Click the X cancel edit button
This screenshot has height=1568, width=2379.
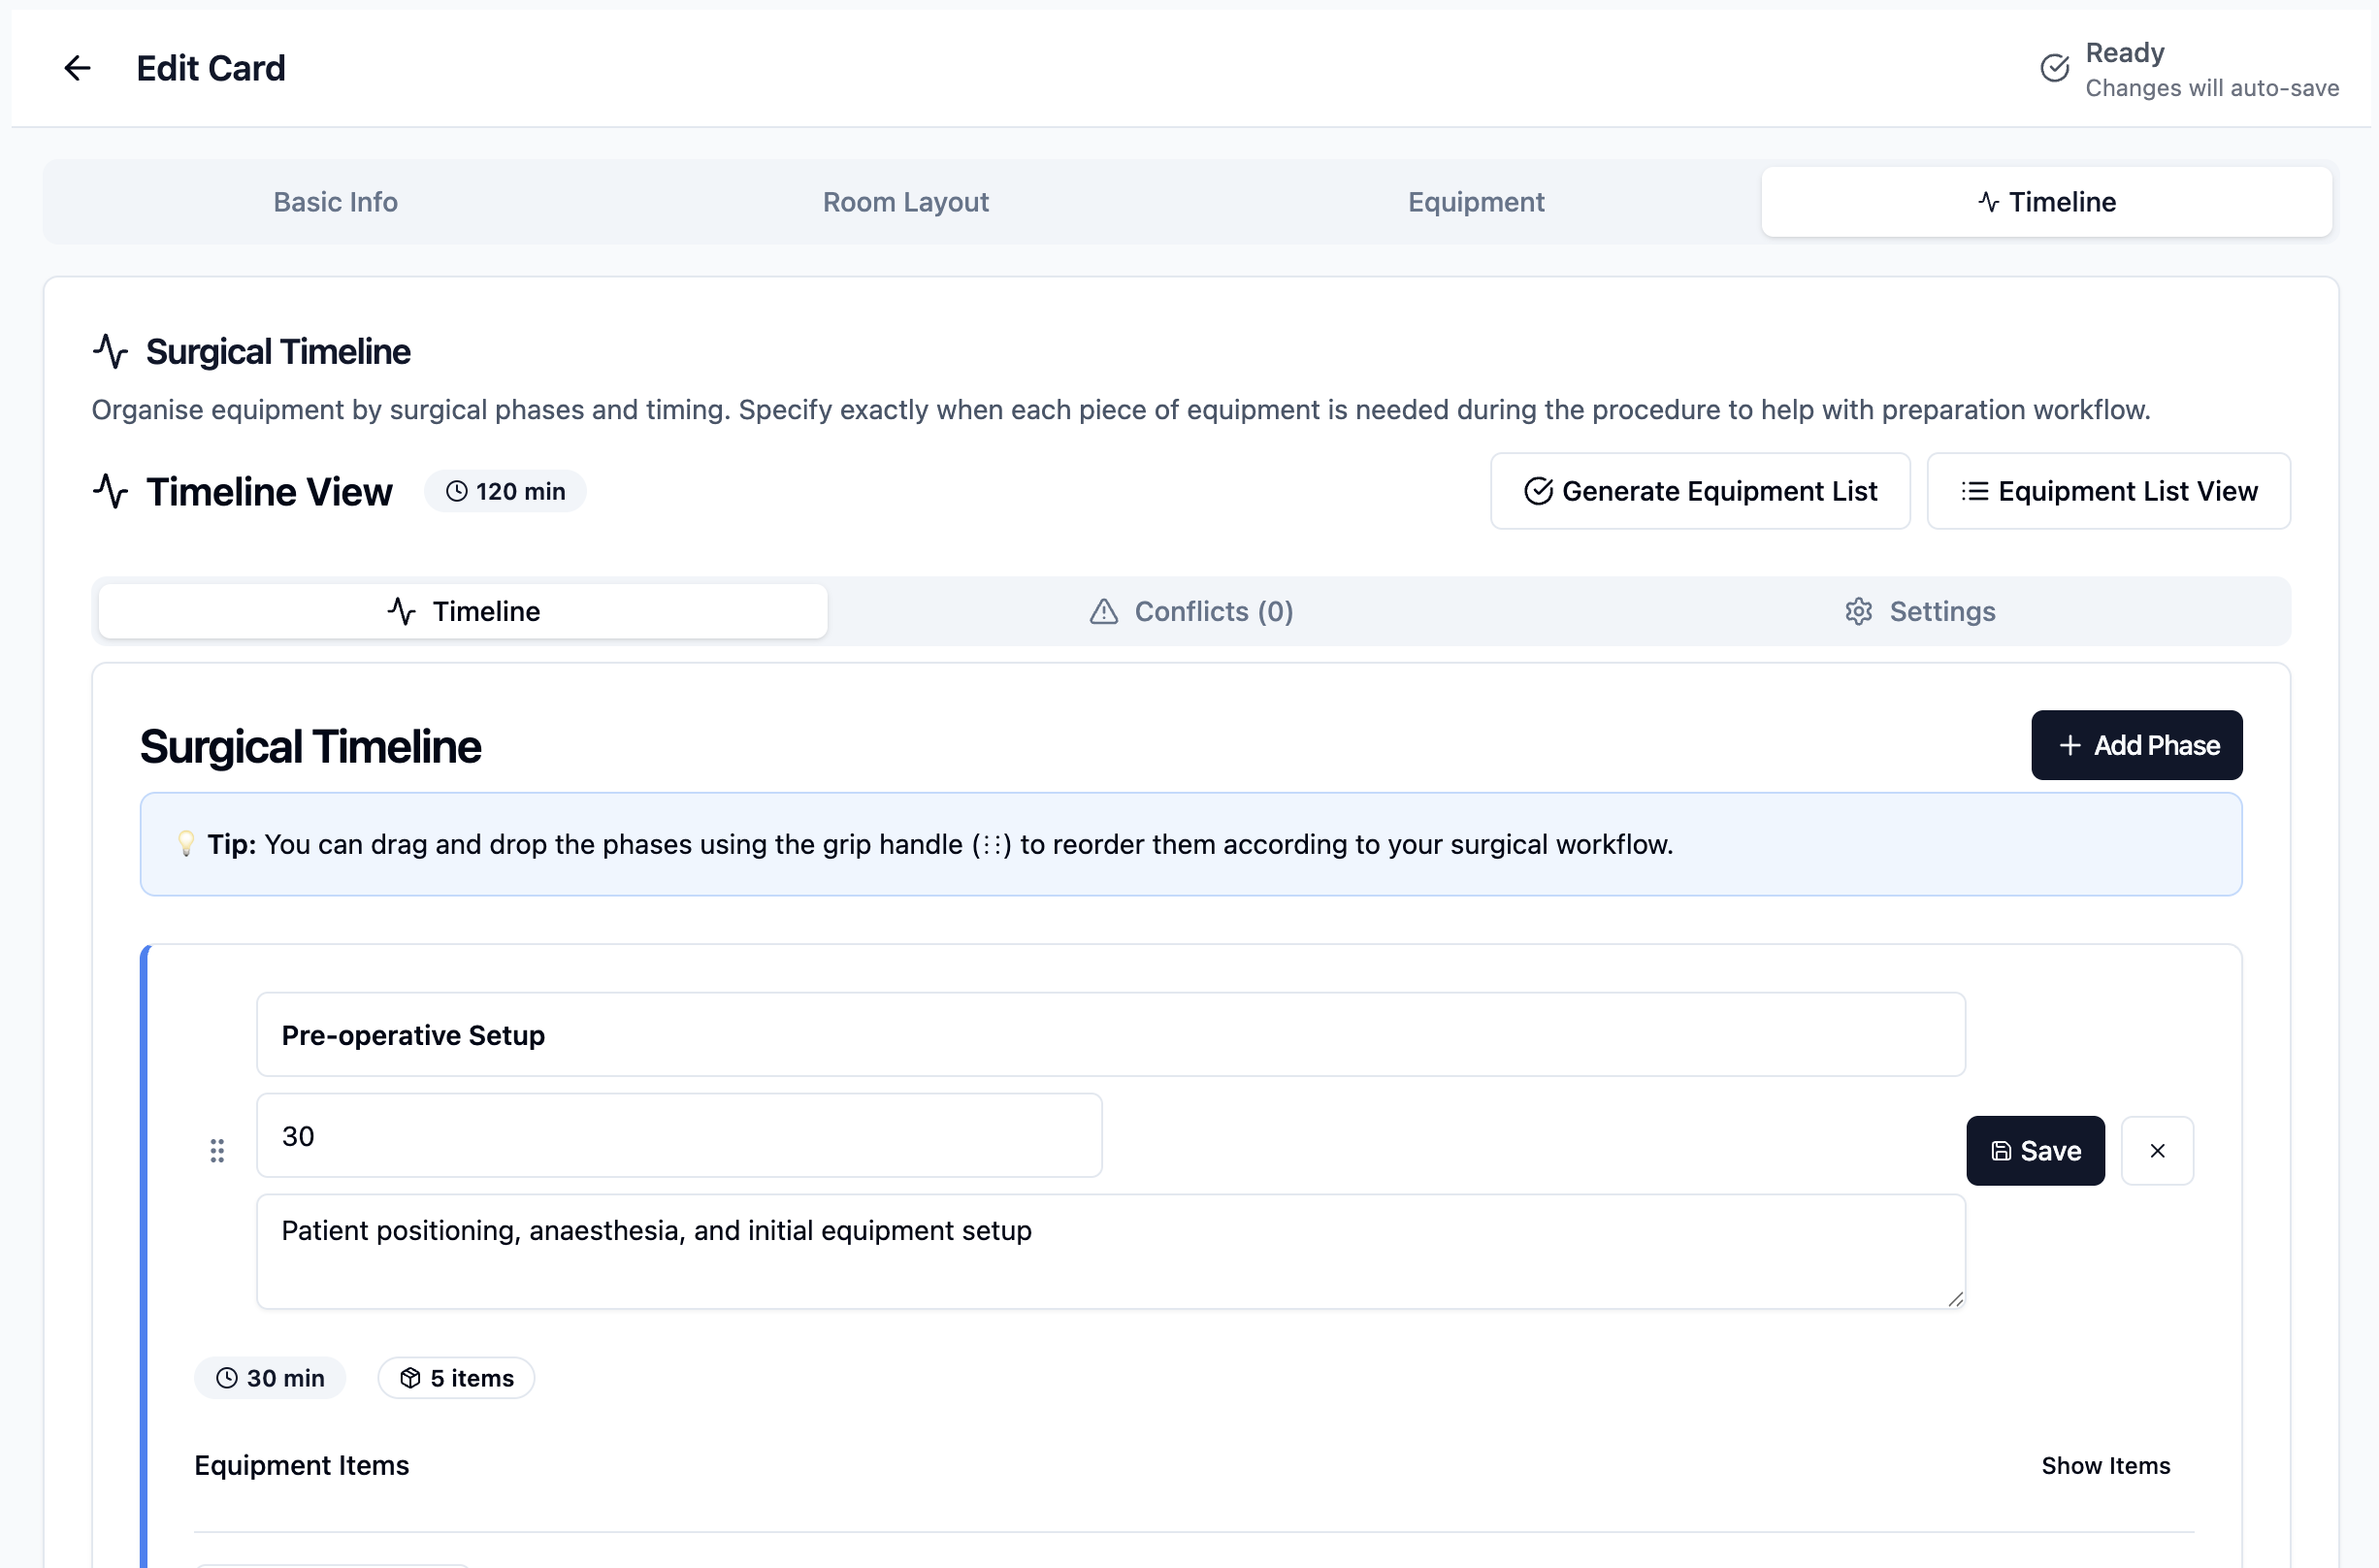(x=2157, y=1151)
